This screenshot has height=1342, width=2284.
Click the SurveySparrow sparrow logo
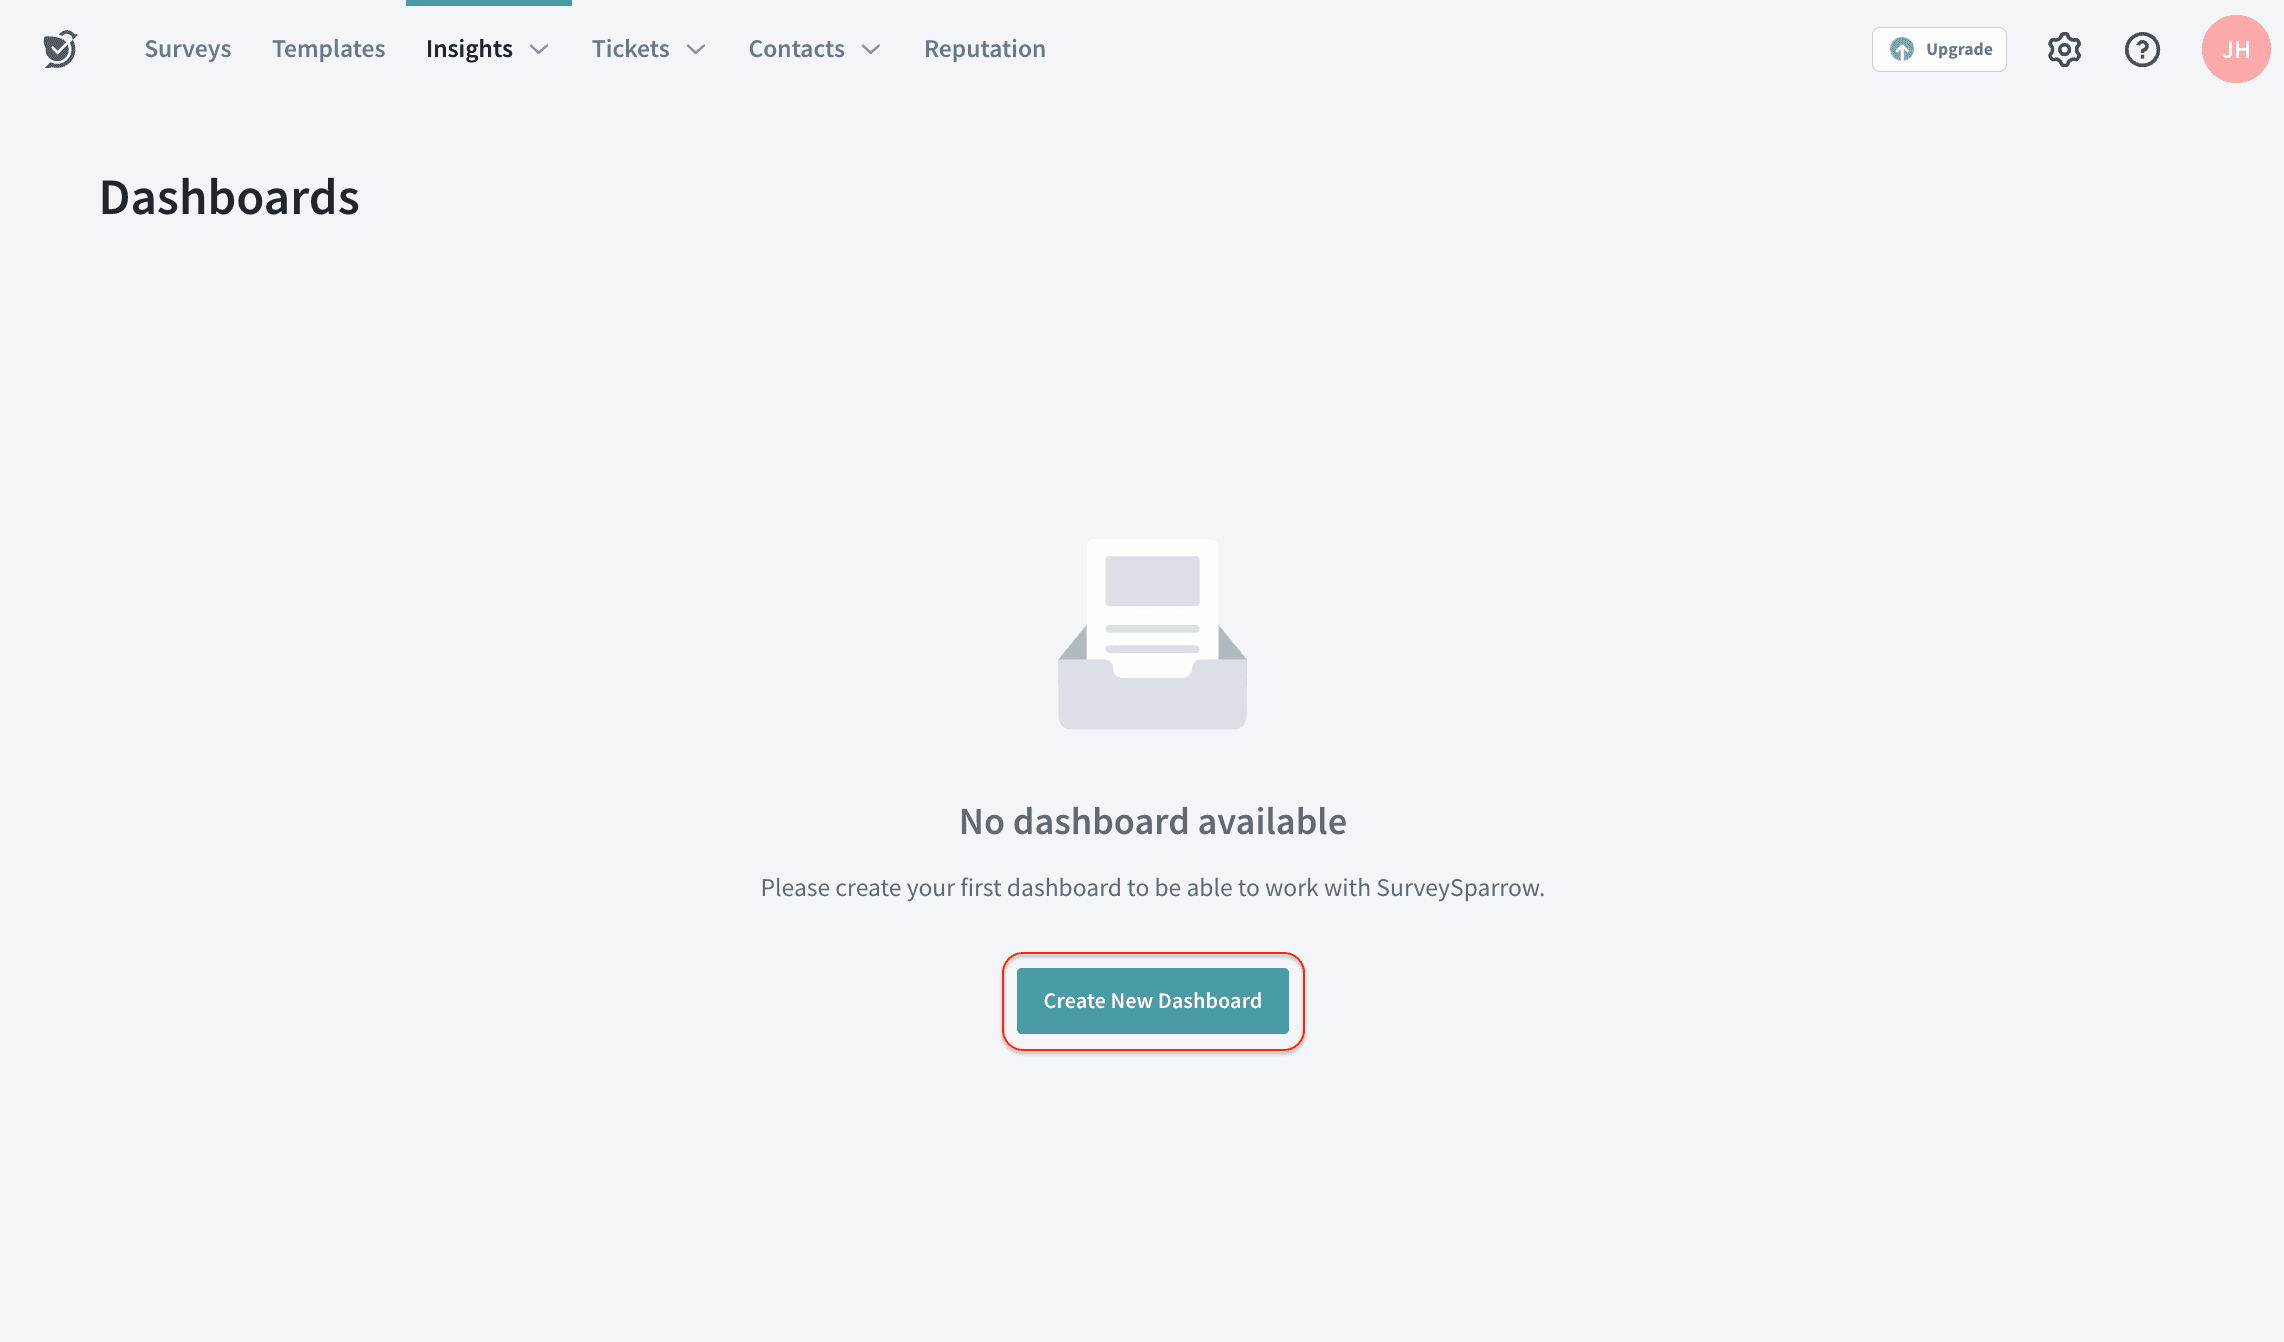[59, 48]
